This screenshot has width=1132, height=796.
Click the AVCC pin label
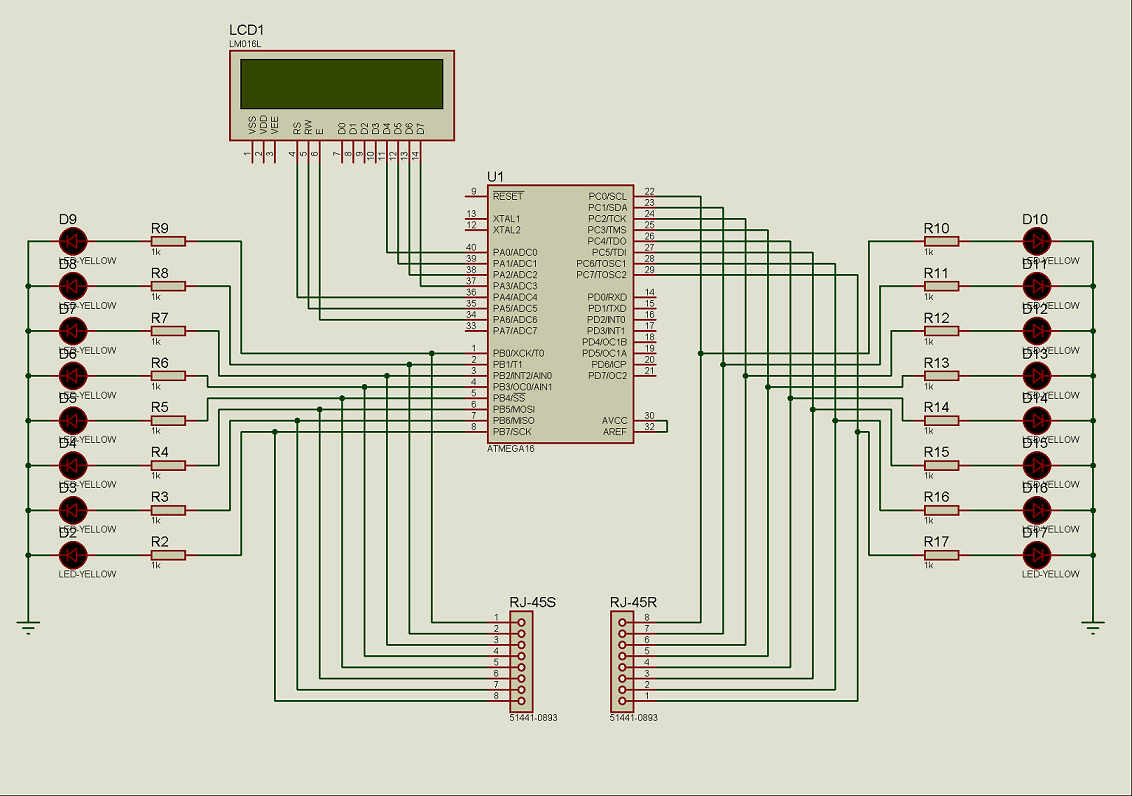615,421
